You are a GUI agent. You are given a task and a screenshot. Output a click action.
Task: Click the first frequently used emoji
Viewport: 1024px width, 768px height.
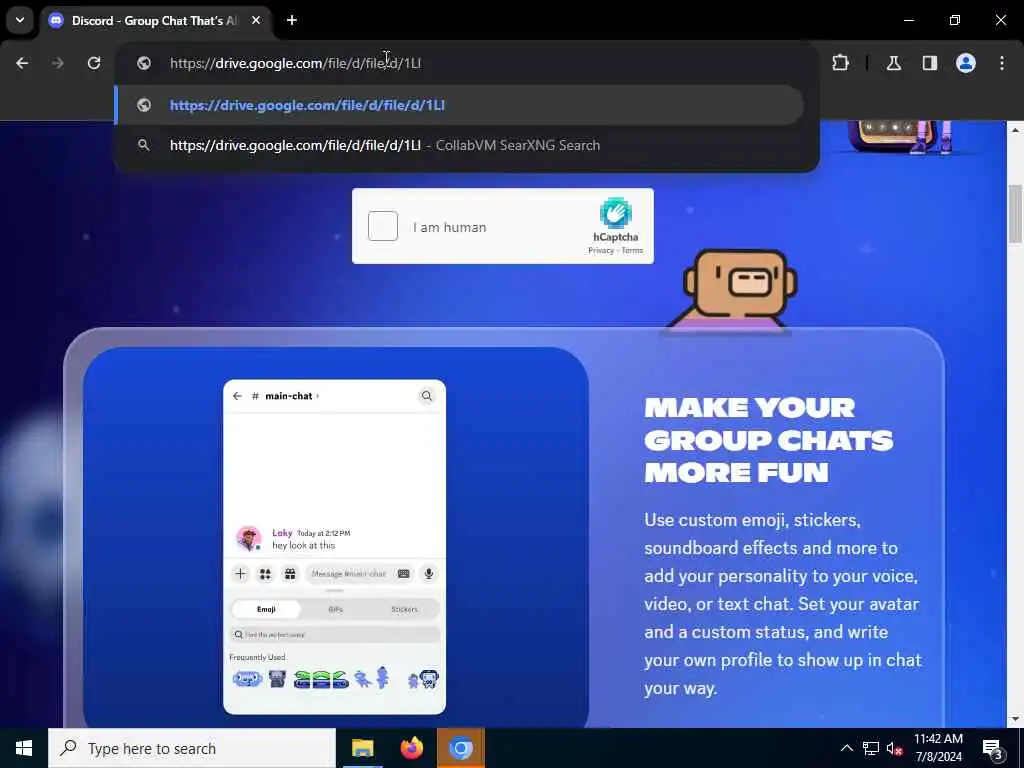247,679
